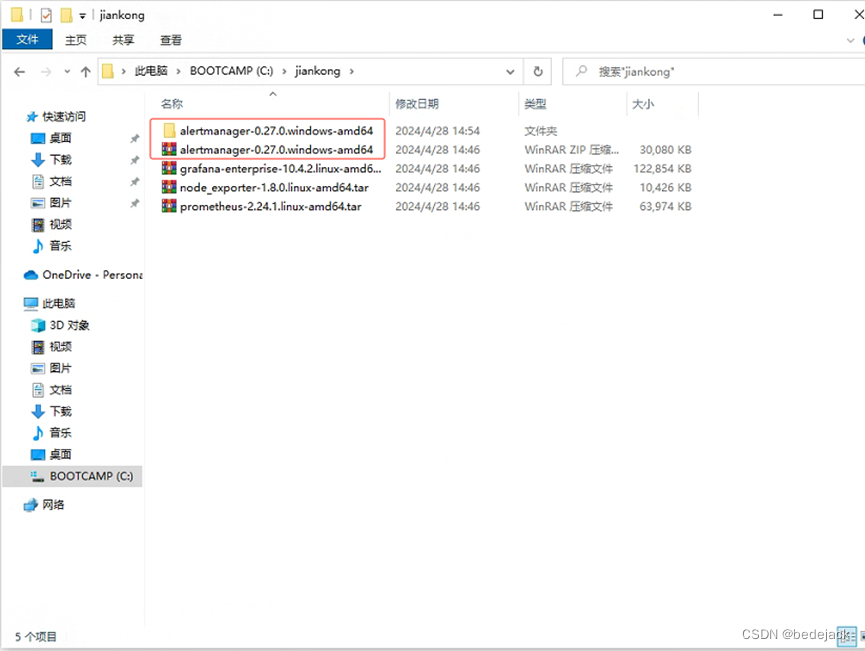This screenshot has width=865, height=651.
Task: Open 视频 under quick access
Action: pyautogui.click(x=60, y=224)
